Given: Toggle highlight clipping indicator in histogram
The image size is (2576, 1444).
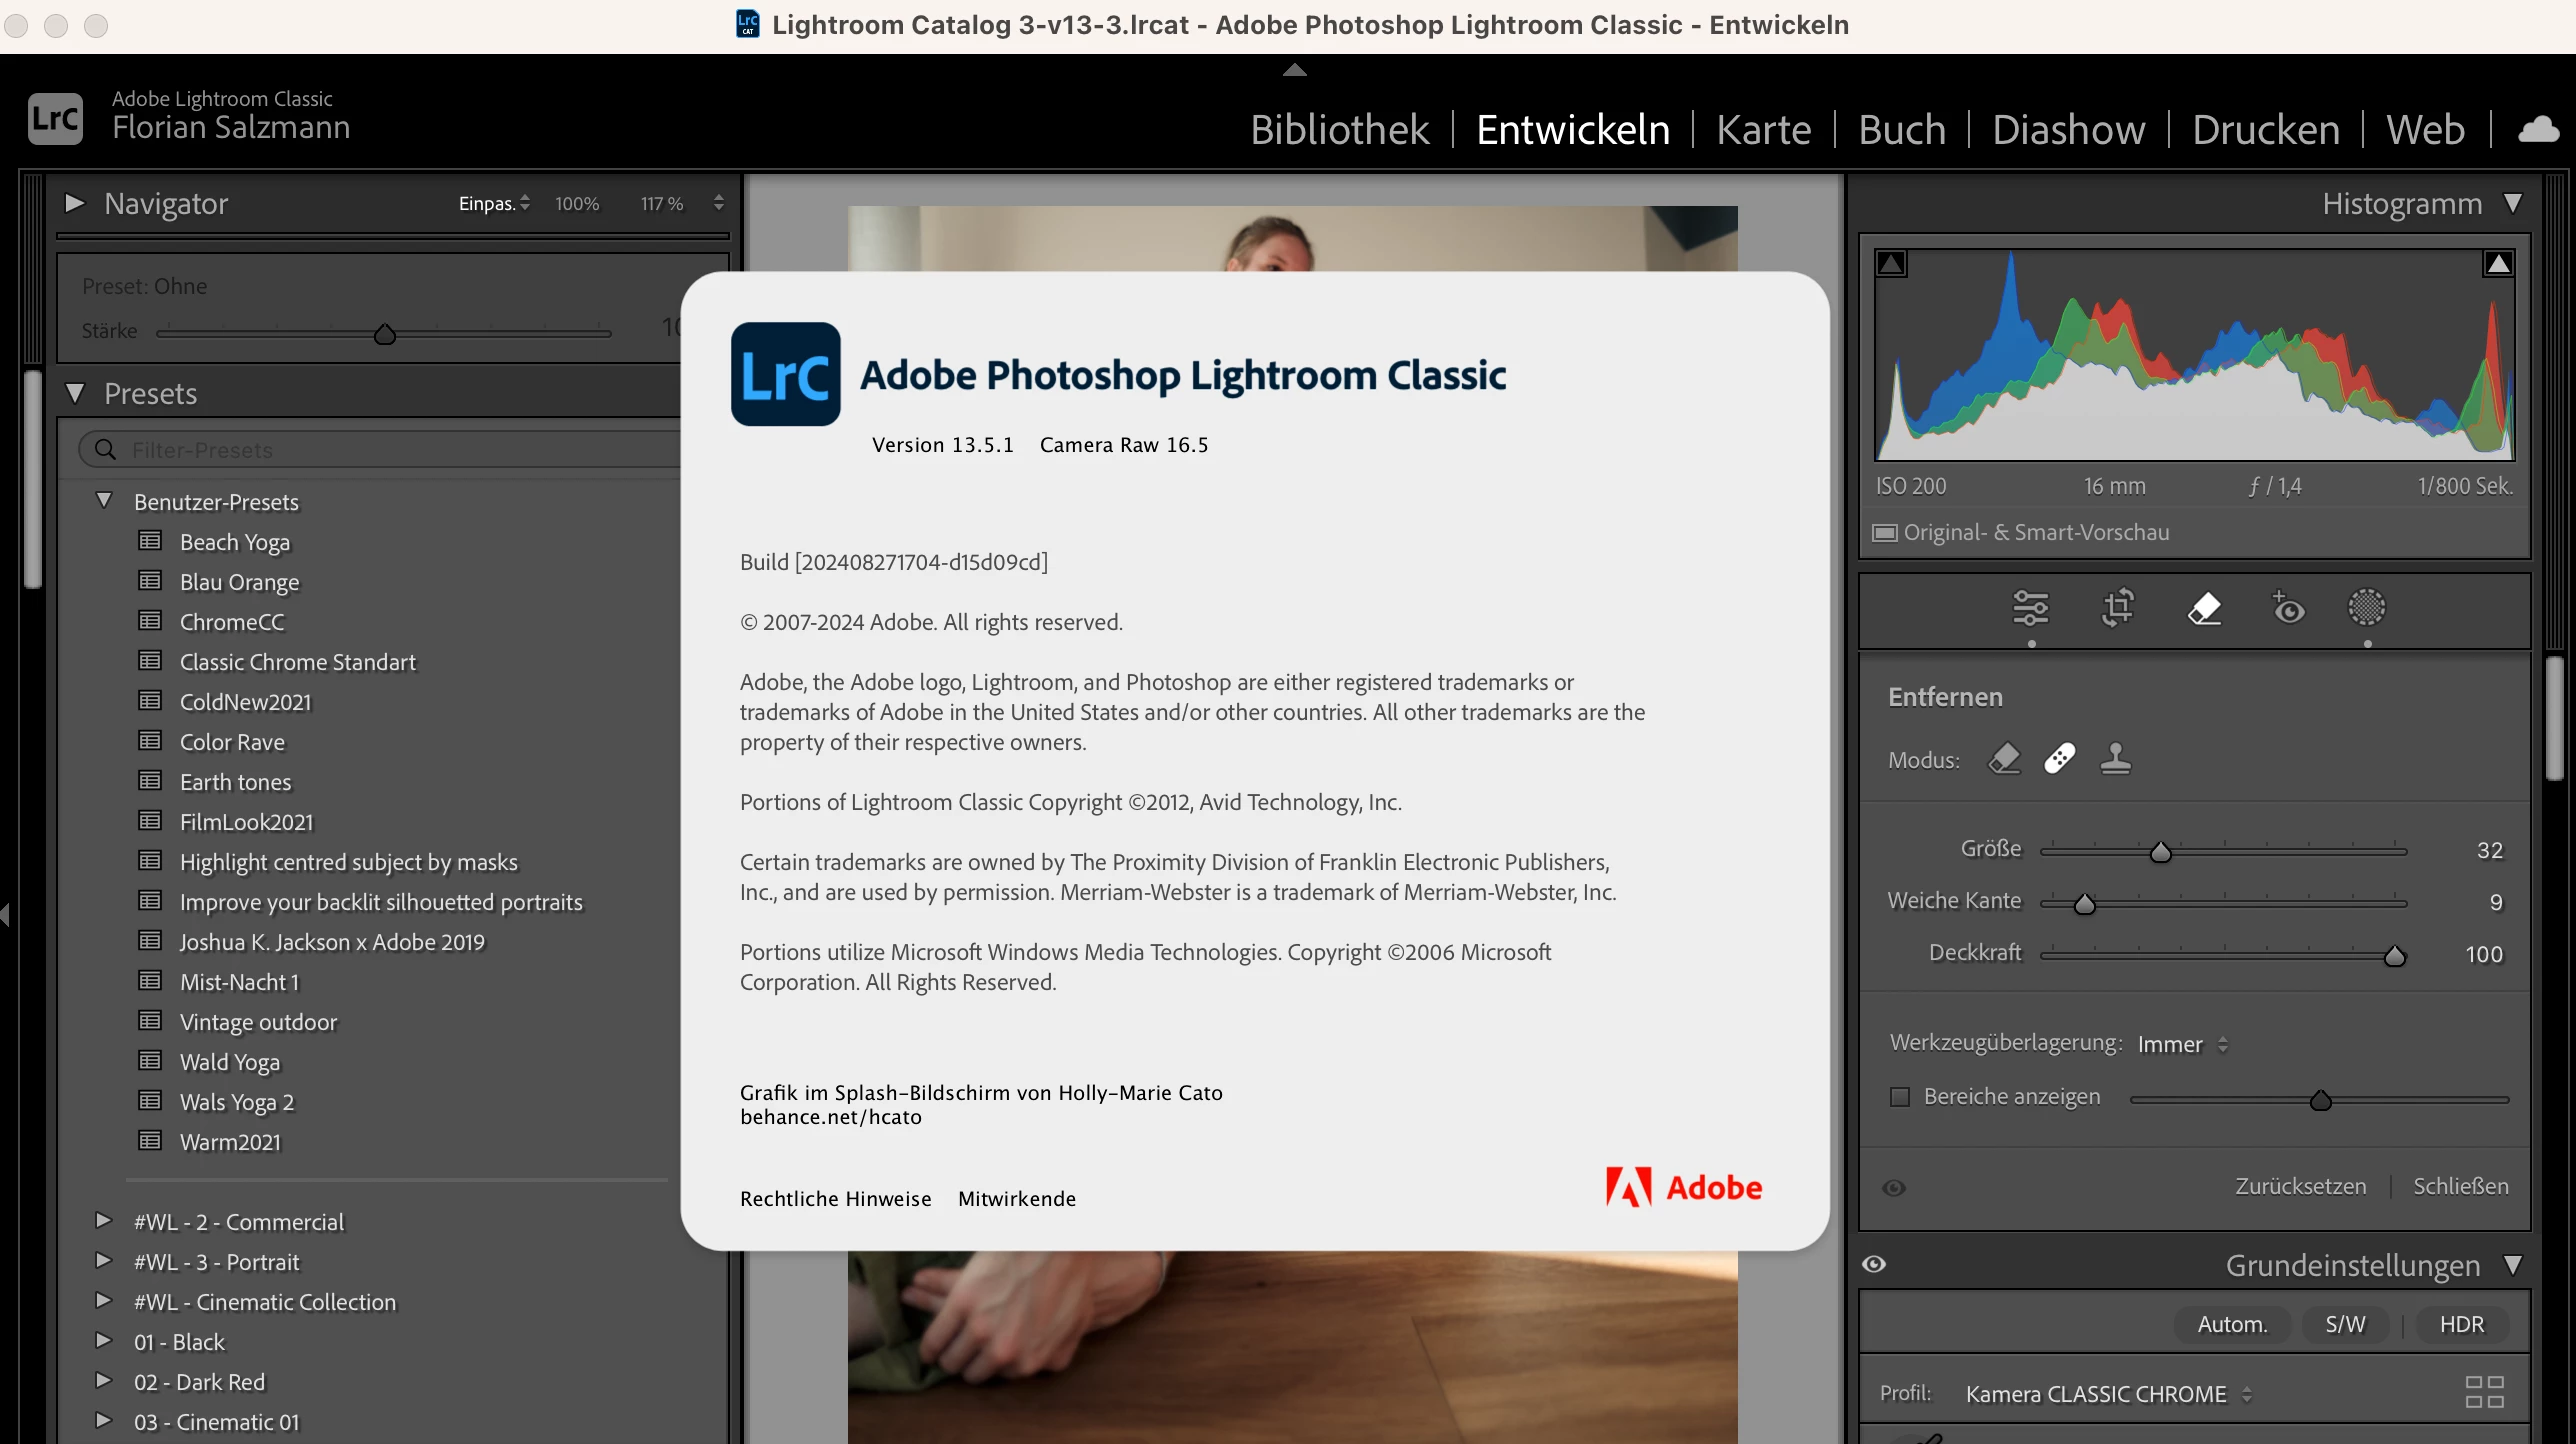Looking at the screenshot, I should pos(2498,263).
